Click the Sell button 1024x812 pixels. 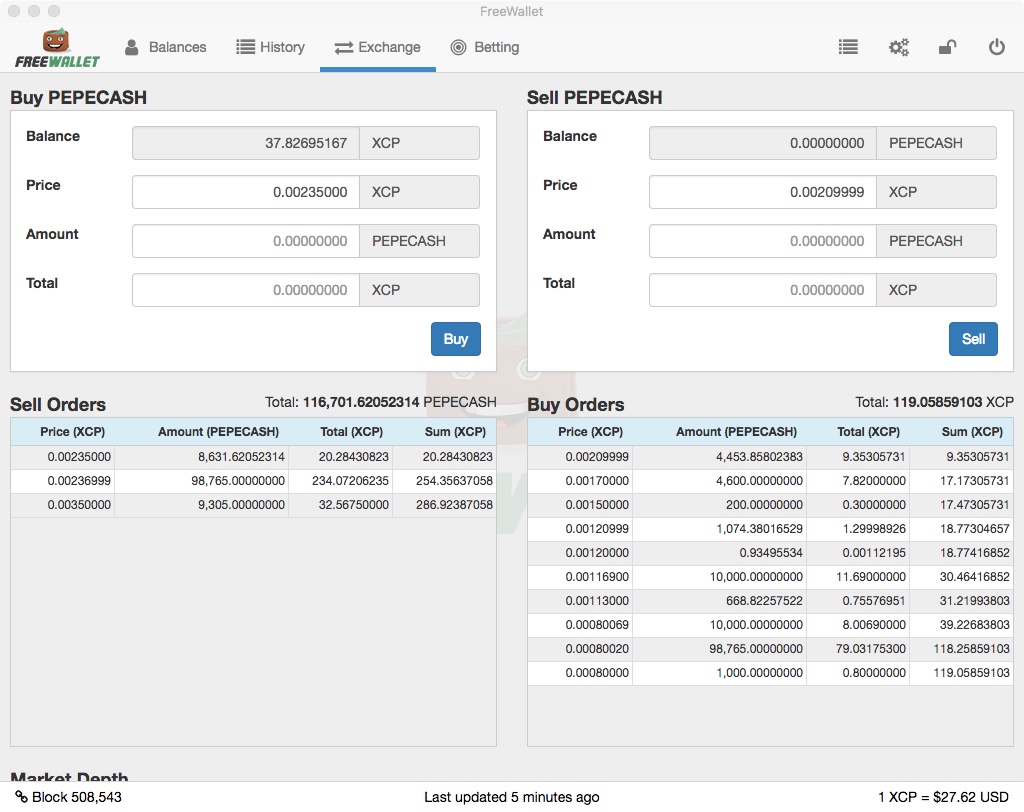pyautogui.click(x=973, y=338)
